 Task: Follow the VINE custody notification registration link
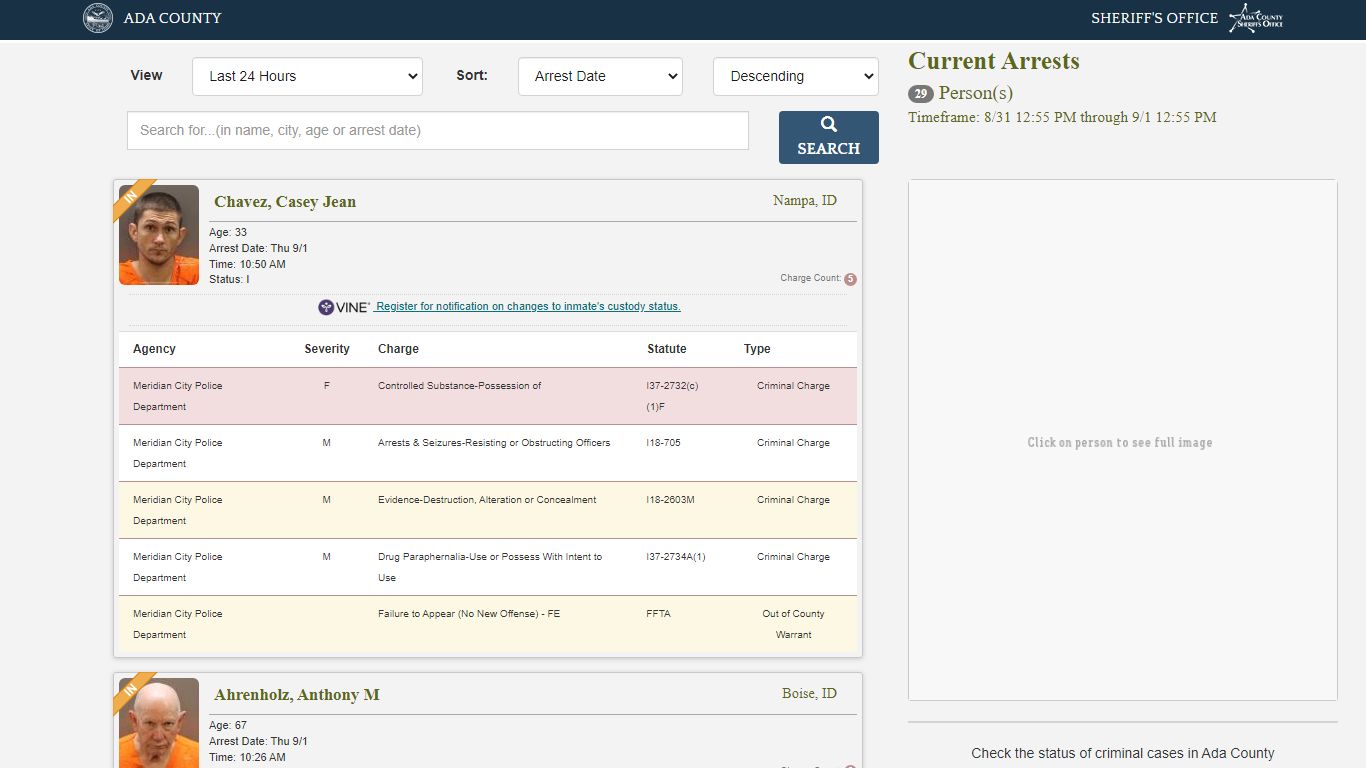pyautogui.click(x=527, y=307)
